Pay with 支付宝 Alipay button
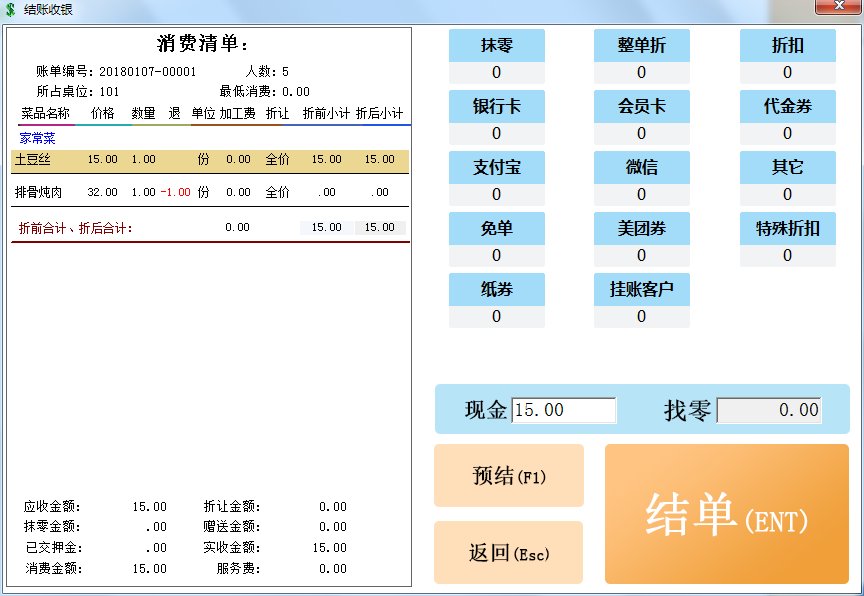The width and height of the screenshot is (864, 596). pos(497,168)
